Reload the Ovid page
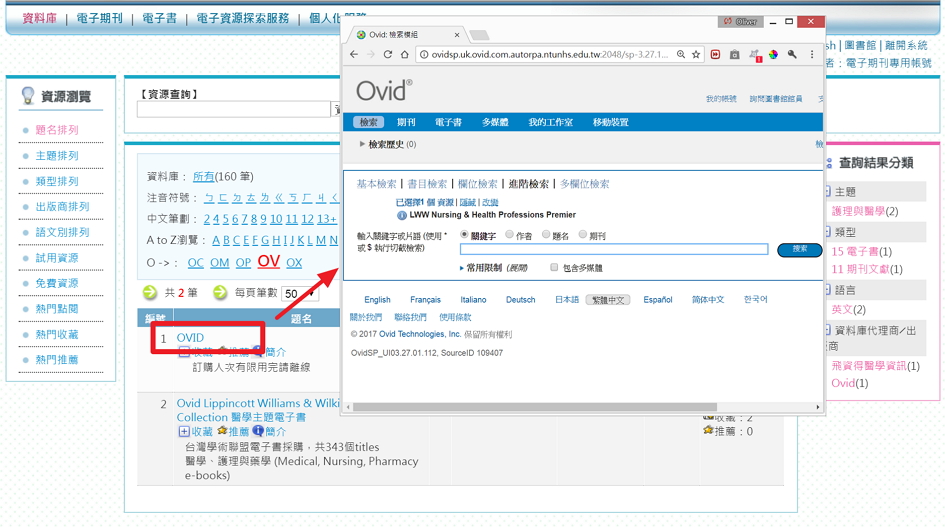This screenshot has width=945, height=527. 388,54
